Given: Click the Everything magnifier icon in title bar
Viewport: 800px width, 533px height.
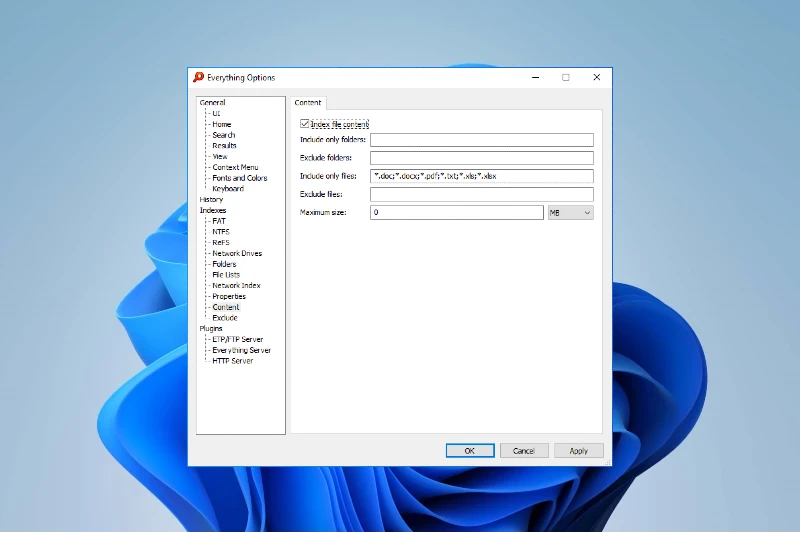Looking at the screenshot, I should (198, 77).
